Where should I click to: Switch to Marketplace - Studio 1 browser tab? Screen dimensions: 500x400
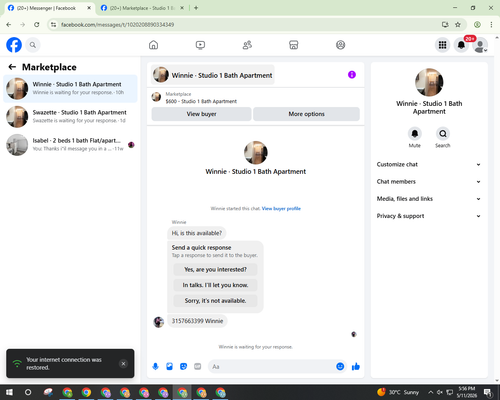(142, 8)
